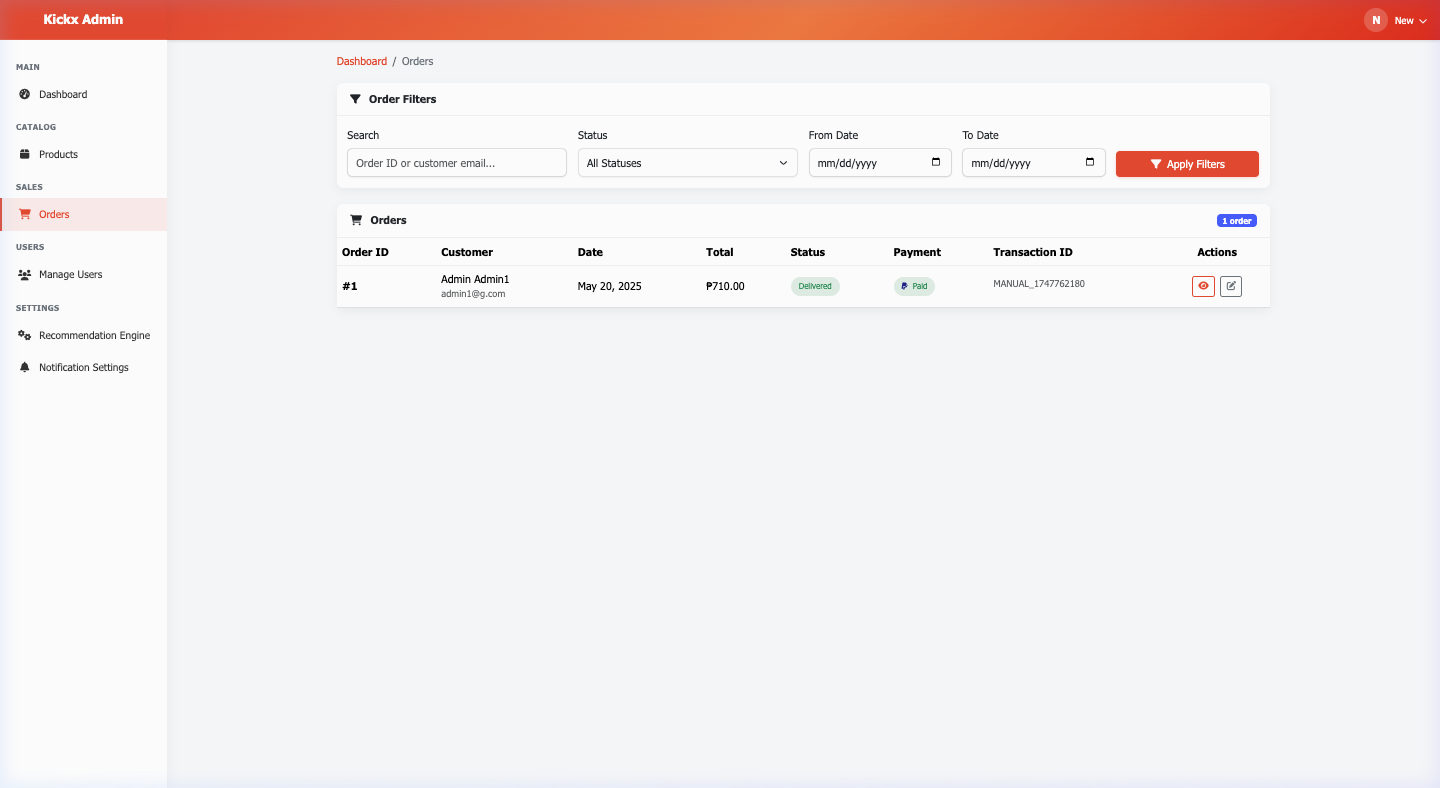The image size is (1440, 788).
Task: Click the Total column header
Action: click(x=719, y=252)
